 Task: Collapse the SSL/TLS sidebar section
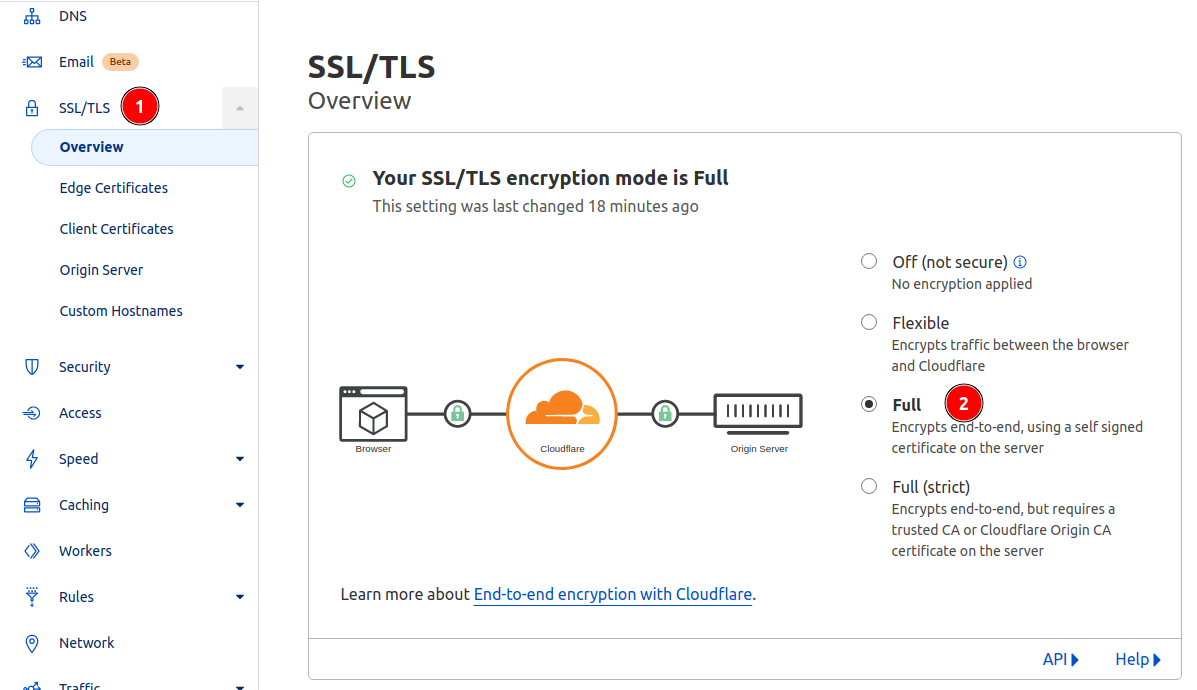[240, 108]
